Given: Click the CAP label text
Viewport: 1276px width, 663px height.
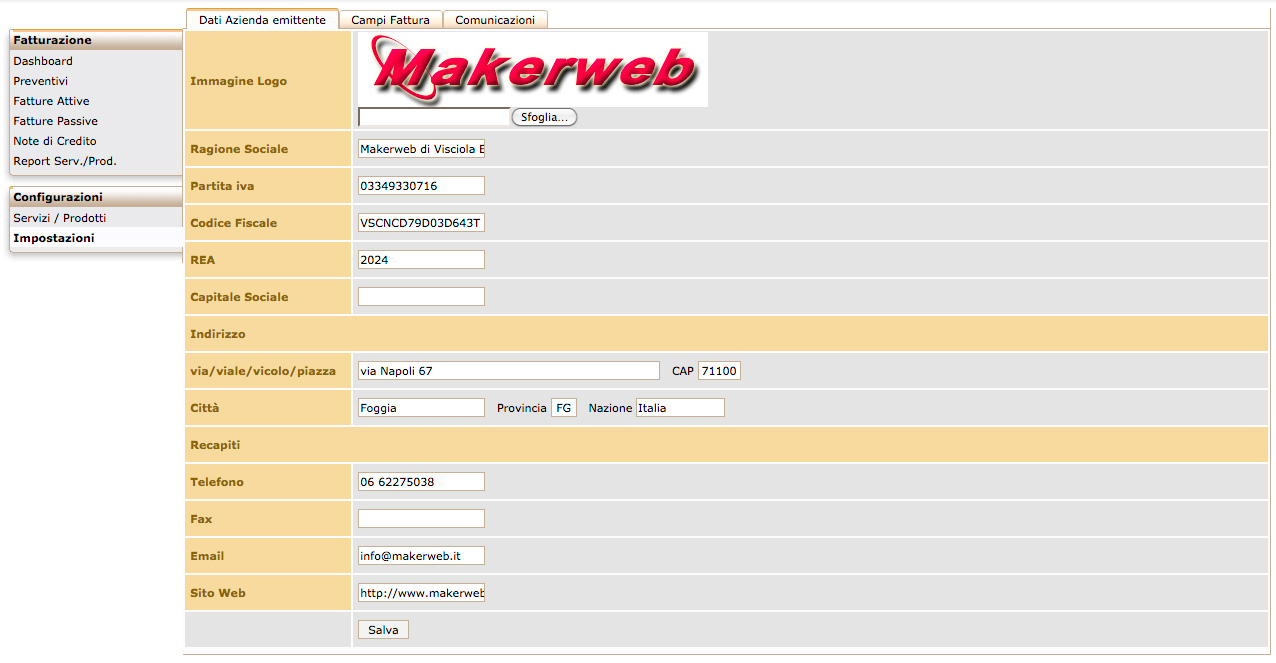Looking at the screenshot, I should click(683, 371).
